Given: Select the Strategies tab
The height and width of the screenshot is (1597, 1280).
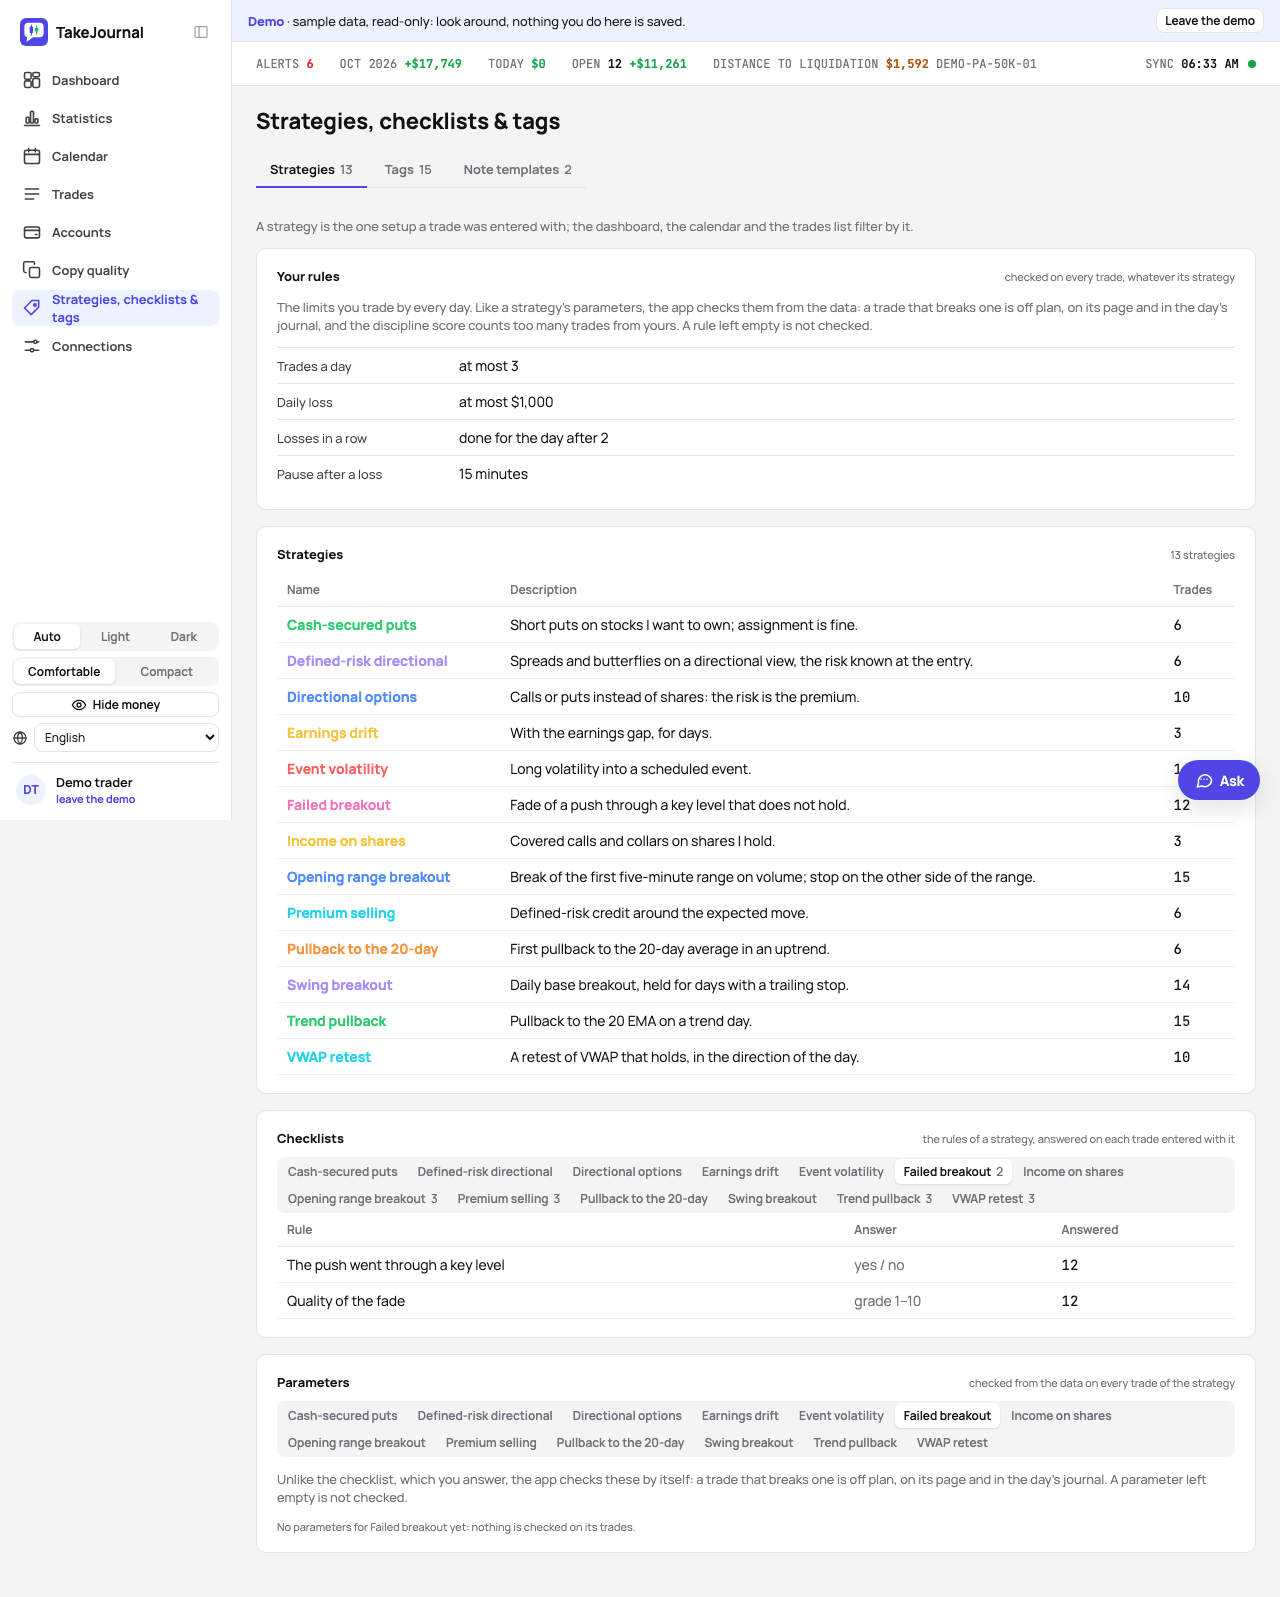Looking at the screenshot, I should click(x=311, y=170).
